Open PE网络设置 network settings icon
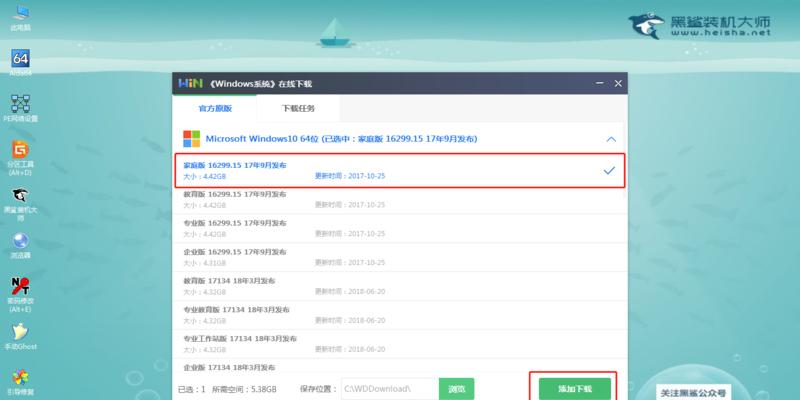The height and width of the screenshot is (400, 800). pyautogui.click(x=20, y=108)
